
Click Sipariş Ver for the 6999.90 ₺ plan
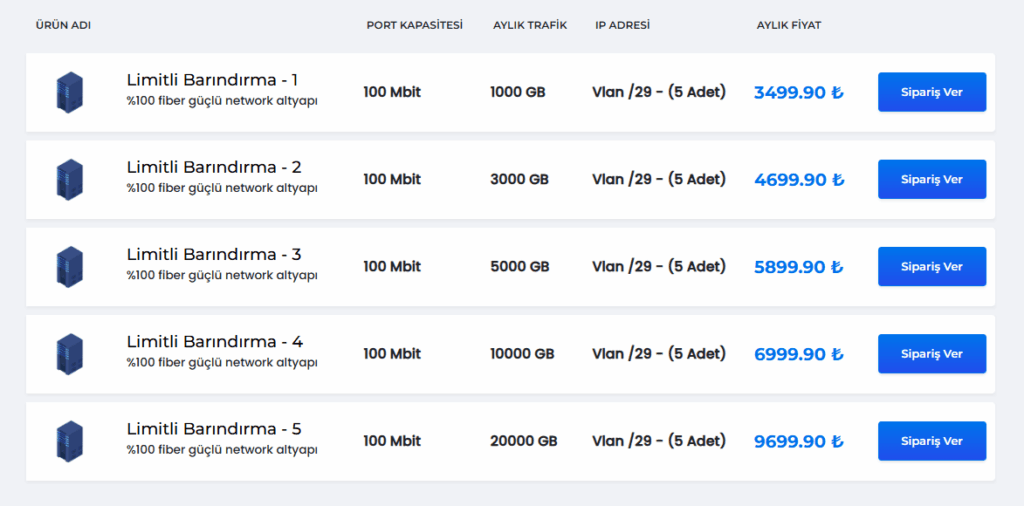point(931,354)
